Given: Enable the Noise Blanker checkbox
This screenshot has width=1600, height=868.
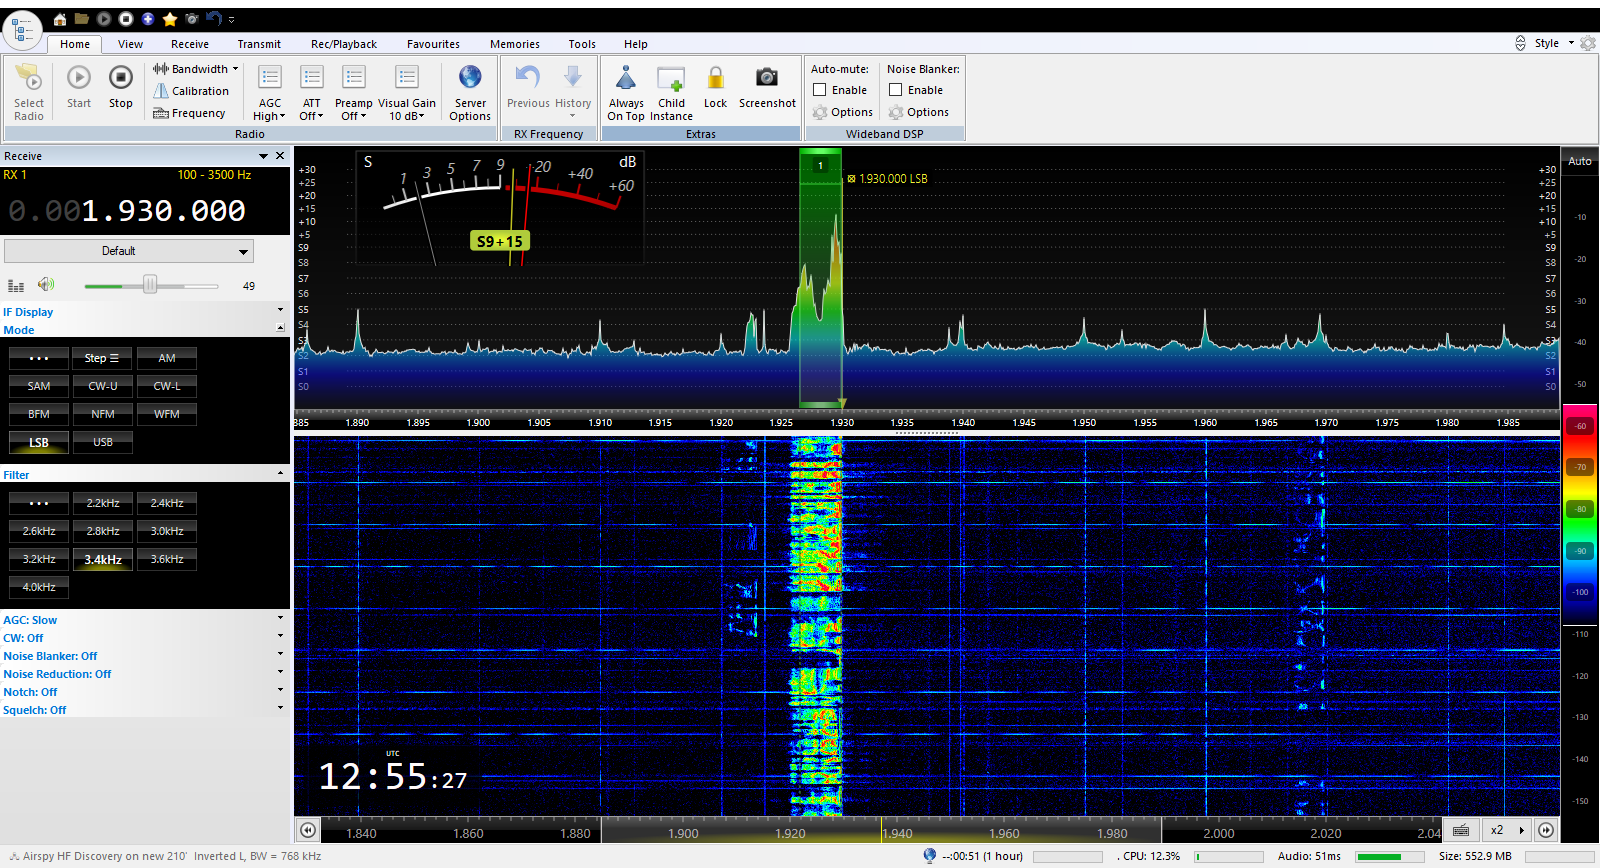Looking at the screenshot, I should [x=896, y=90].
